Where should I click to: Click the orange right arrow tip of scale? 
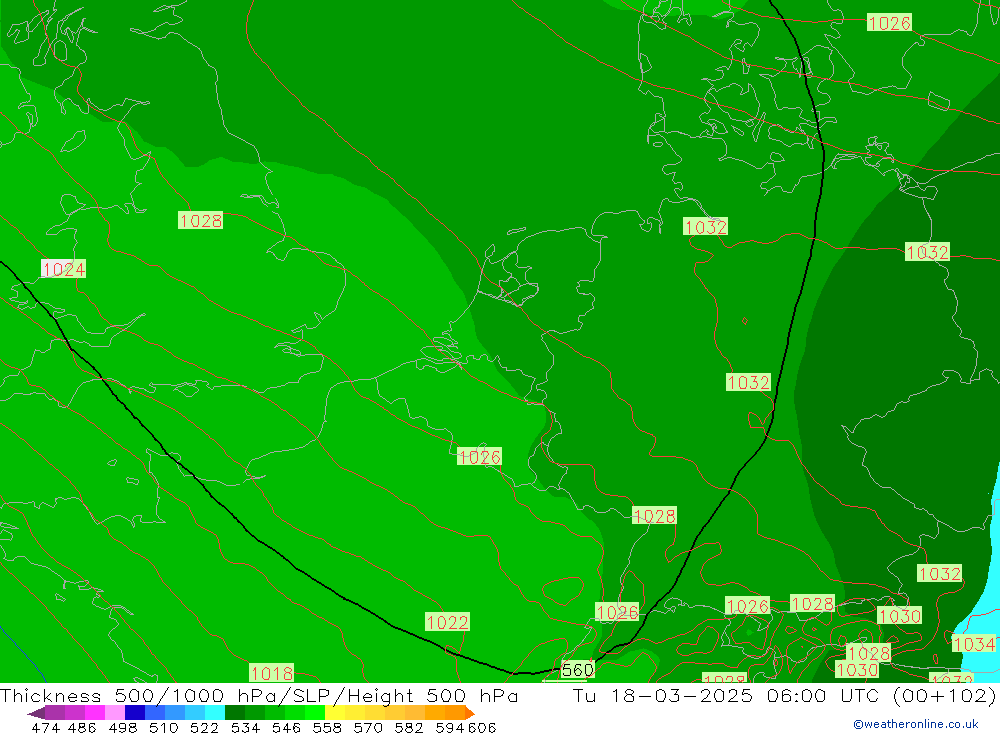point(470,713)
